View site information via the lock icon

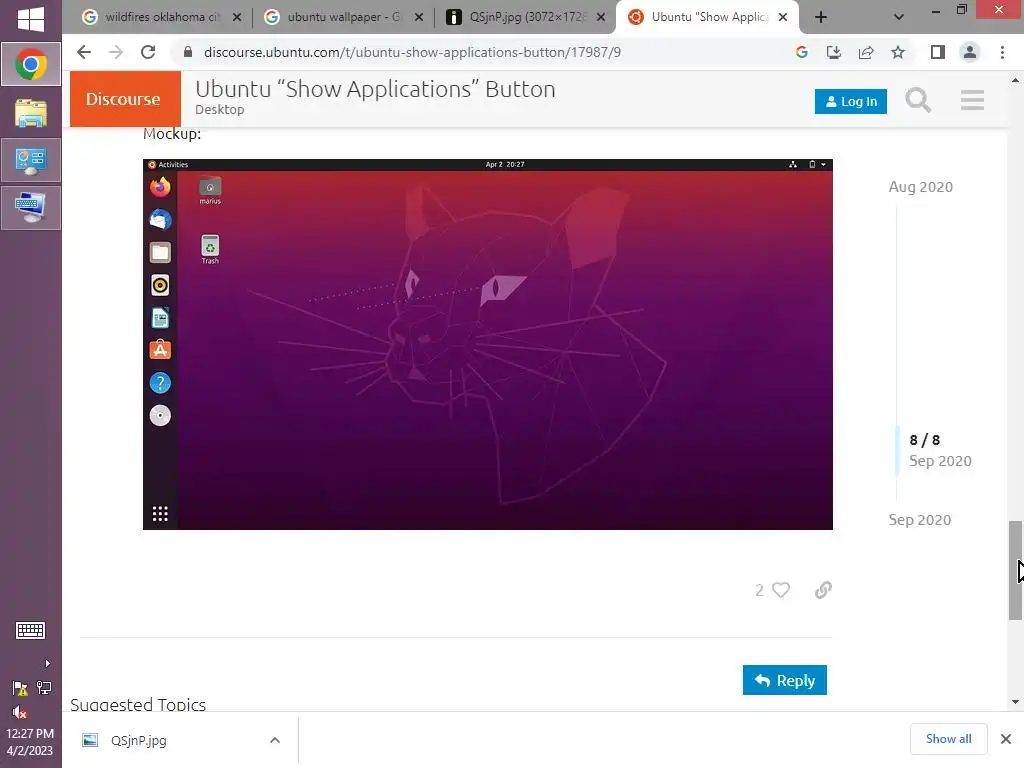click(188, 52)
